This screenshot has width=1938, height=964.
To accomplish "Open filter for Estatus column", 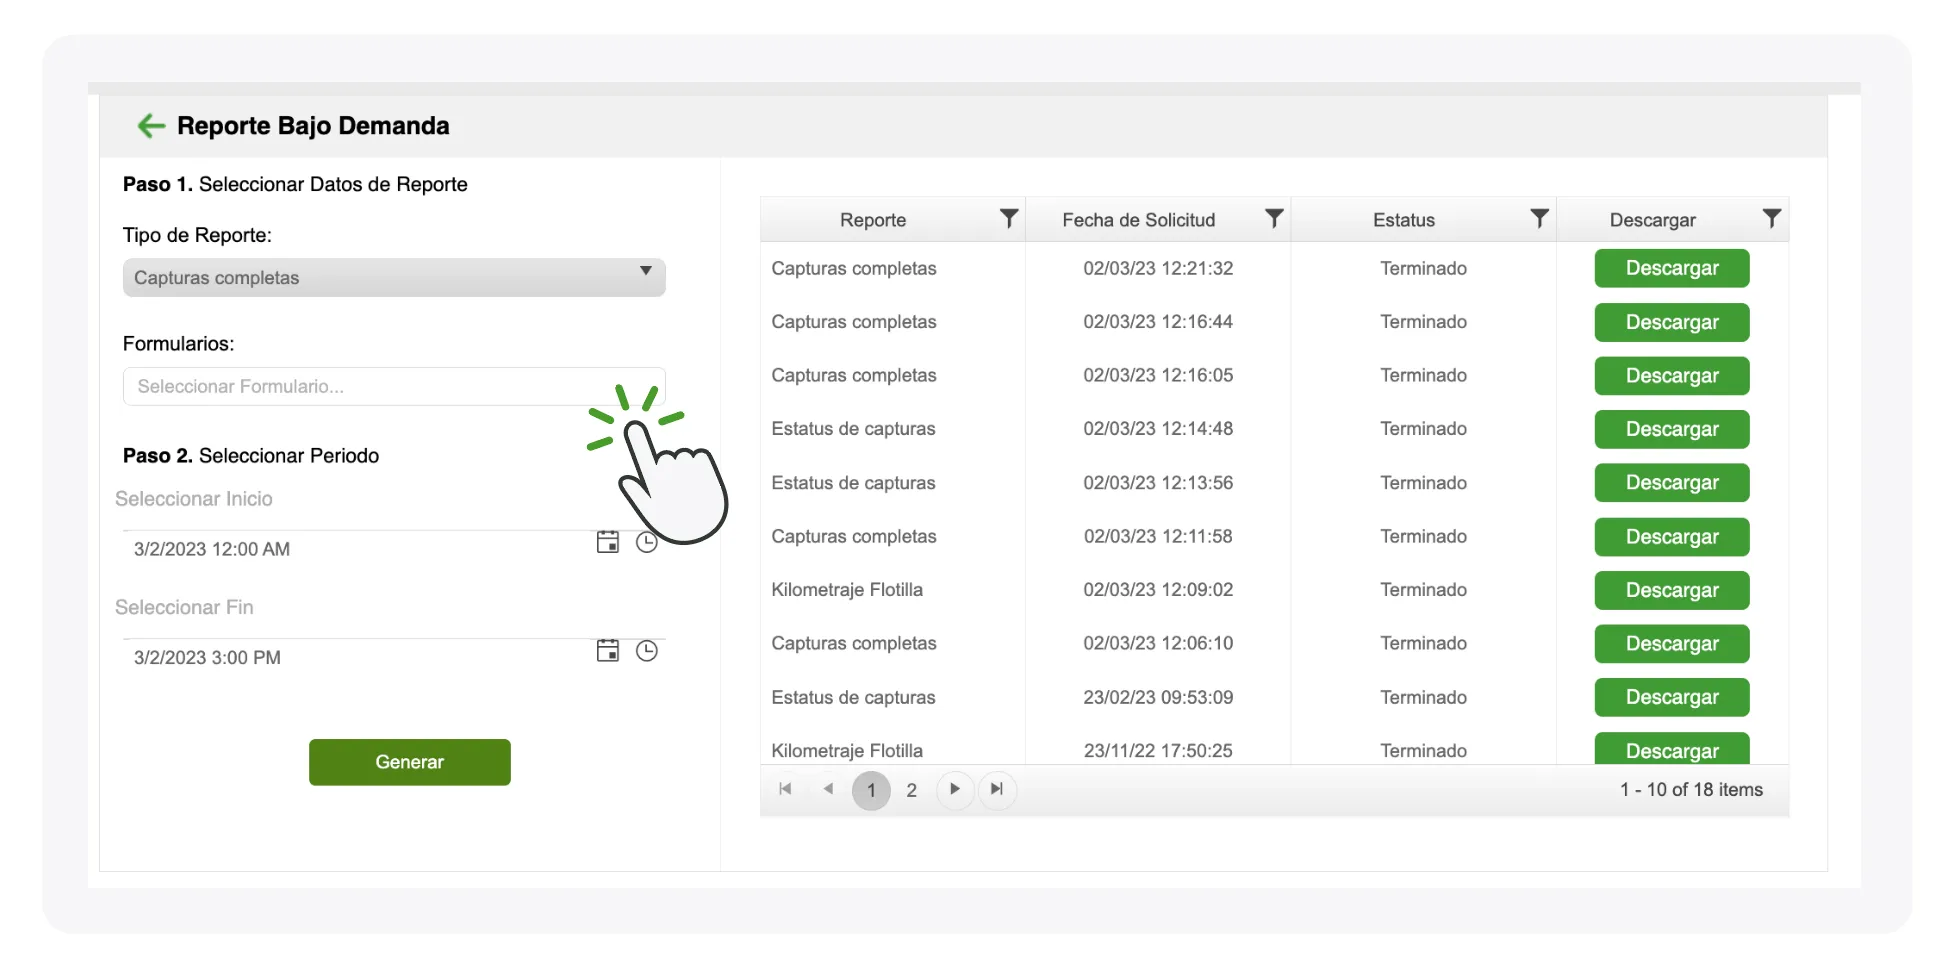I will [1540, 219].
